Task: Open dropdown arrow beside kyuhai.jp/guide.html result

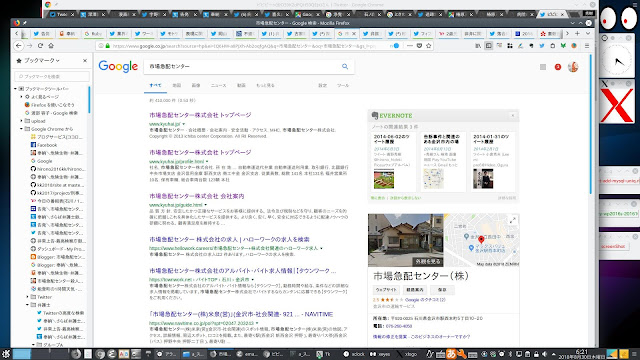Action: coord(205,205)
